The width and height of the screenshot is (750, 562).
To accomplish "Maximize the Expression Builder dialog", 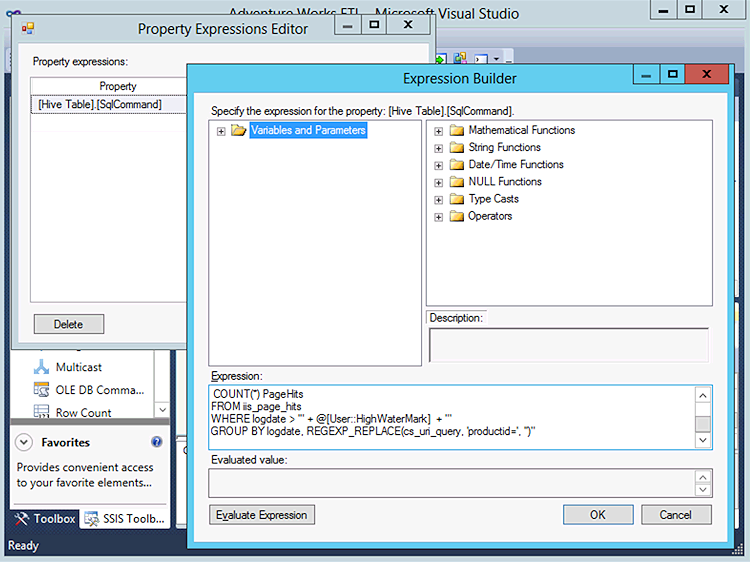I will point(673,74).
